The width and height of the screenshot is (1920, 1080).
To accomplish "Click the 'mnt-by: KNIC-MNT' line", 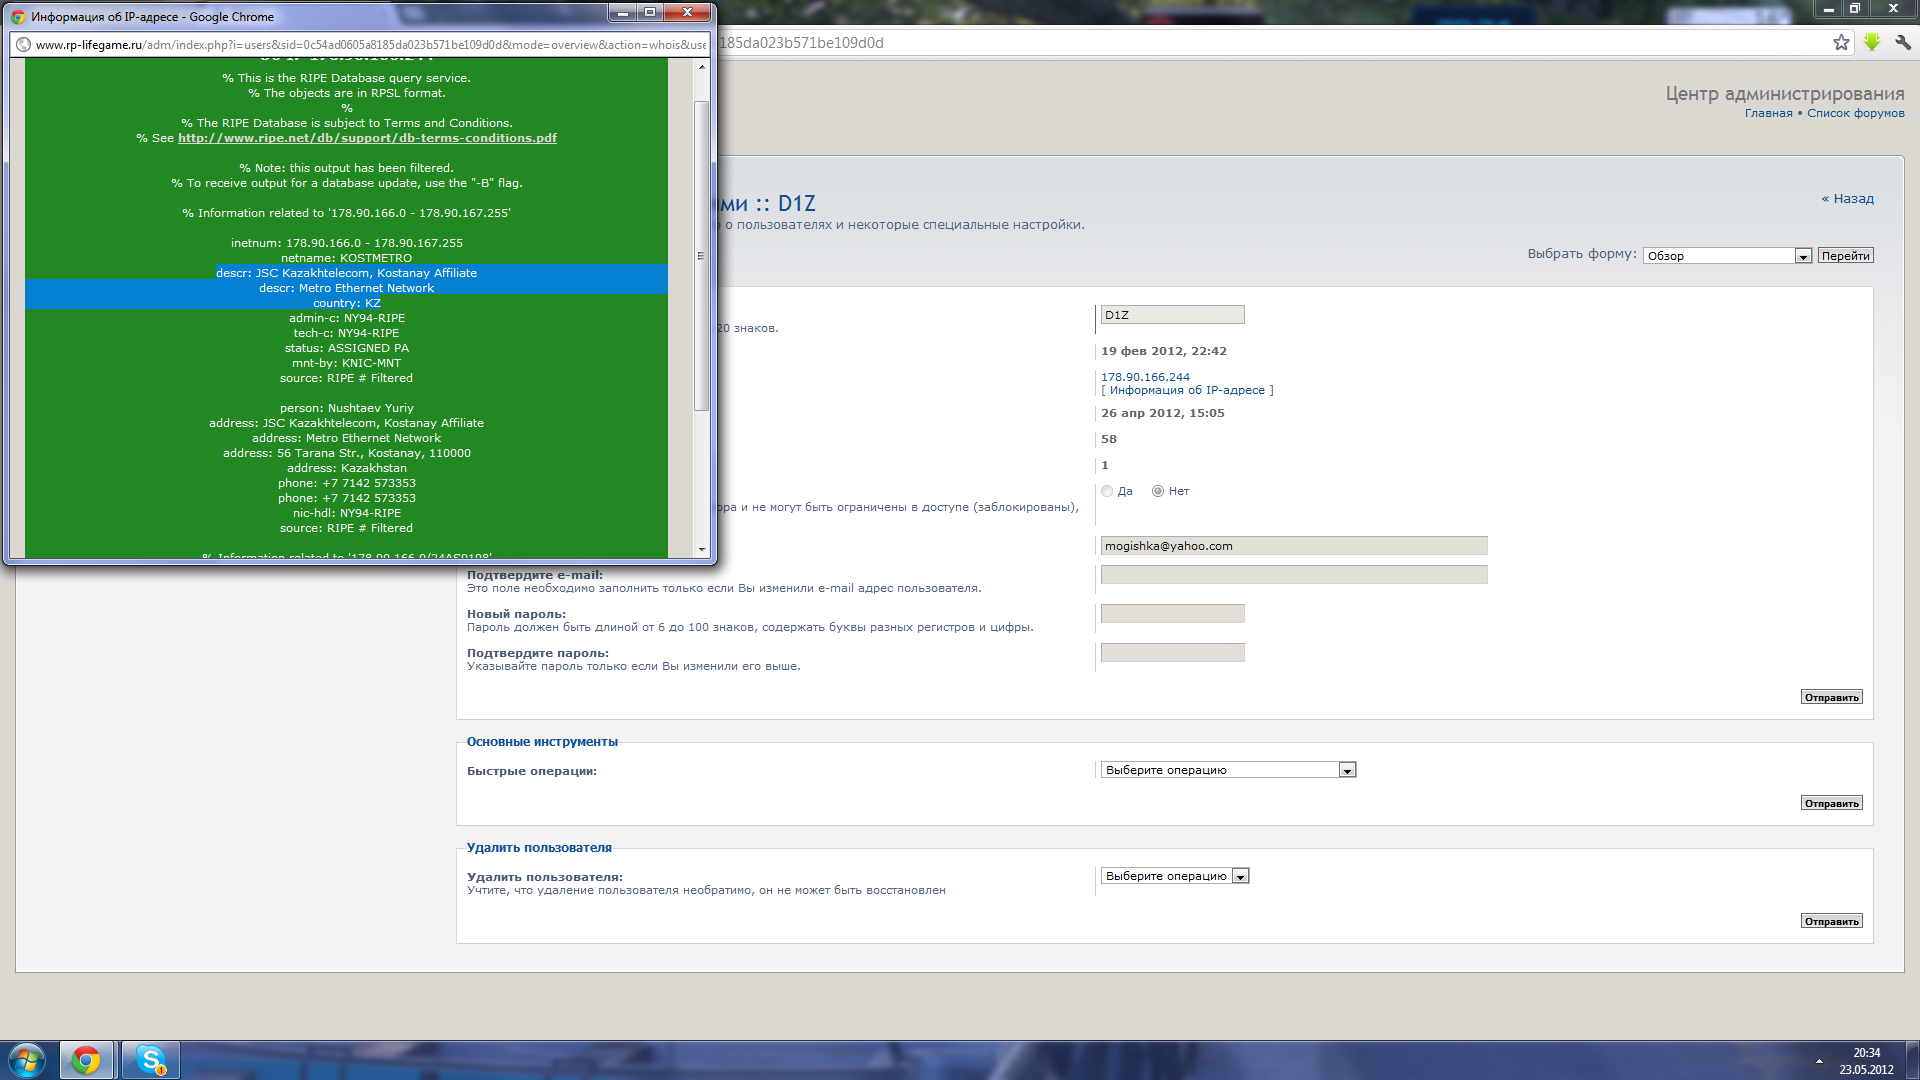I will (x=346, y=363).
